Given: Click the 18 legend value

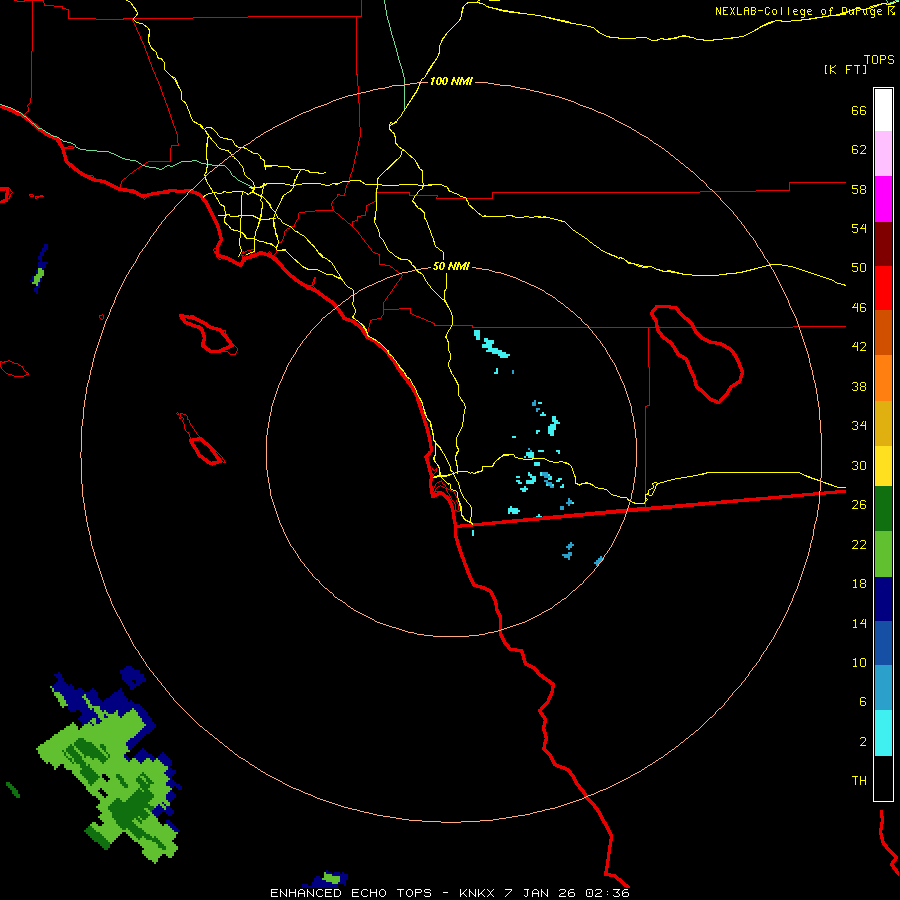Looking at the screenshot, I should [859, 584].
